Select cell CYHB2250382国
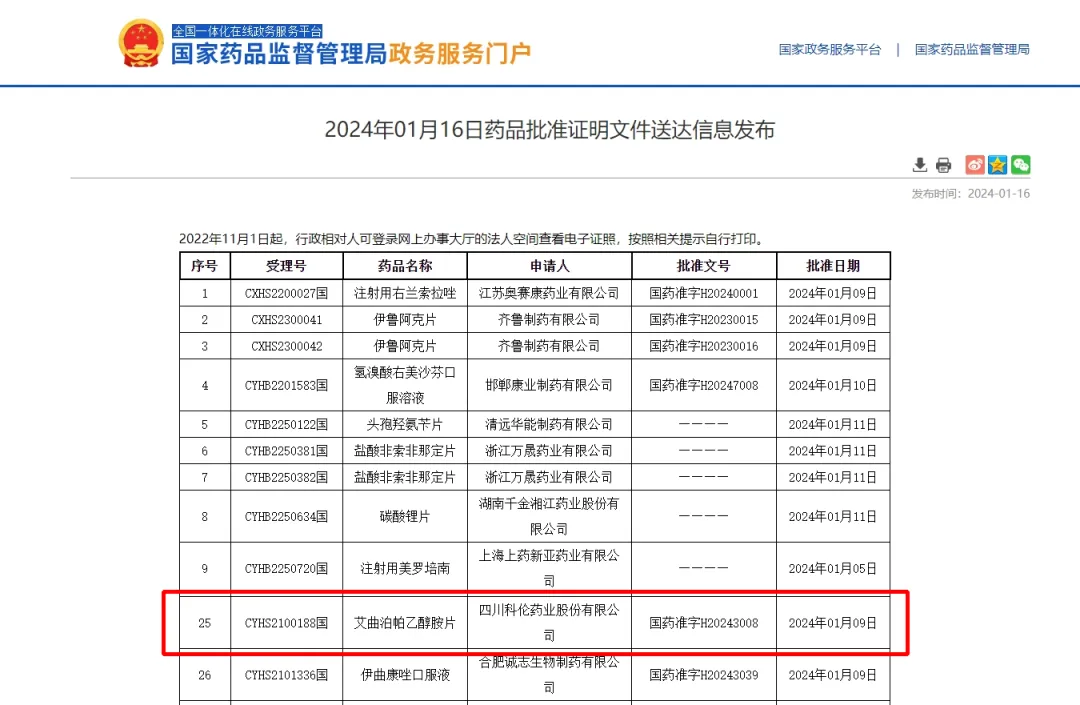This screenshot has width=1080, height=705. pyautogui.click(x=287, y=477)
